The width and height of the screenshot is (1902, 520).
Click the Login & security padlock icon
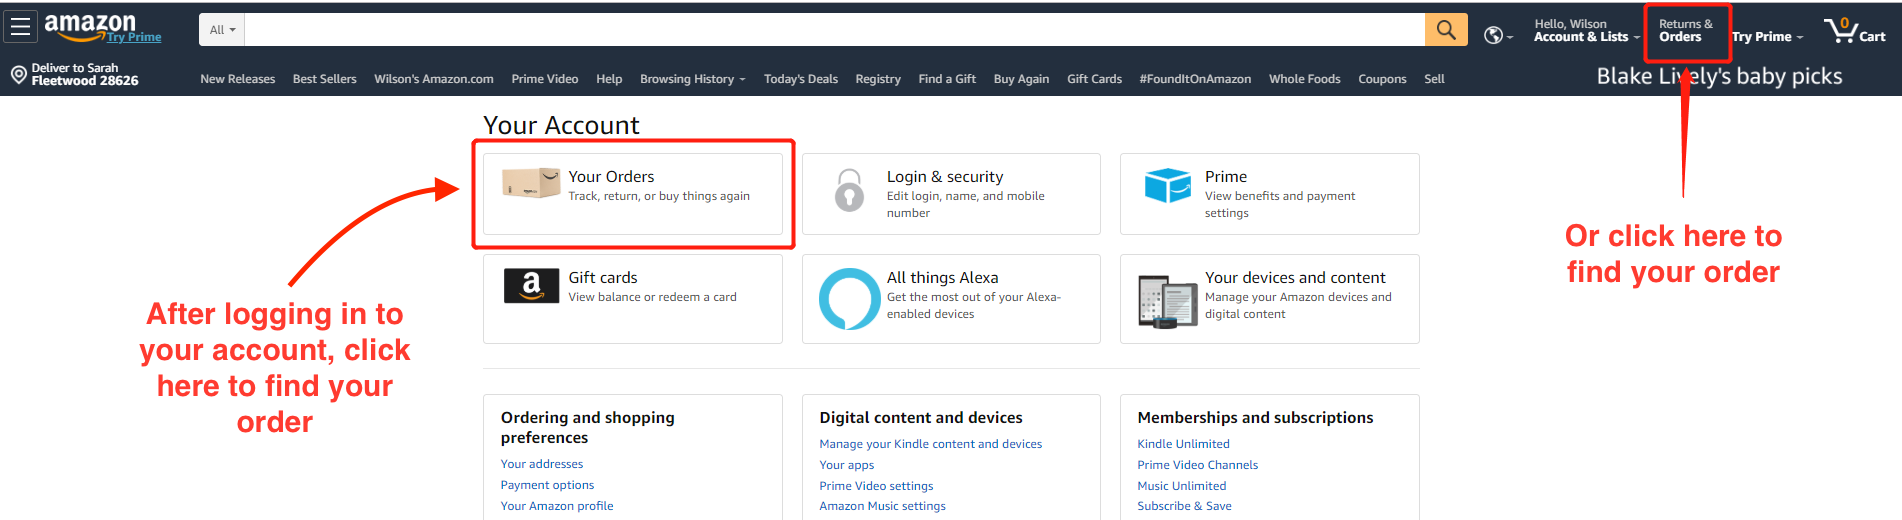point(849,190)
